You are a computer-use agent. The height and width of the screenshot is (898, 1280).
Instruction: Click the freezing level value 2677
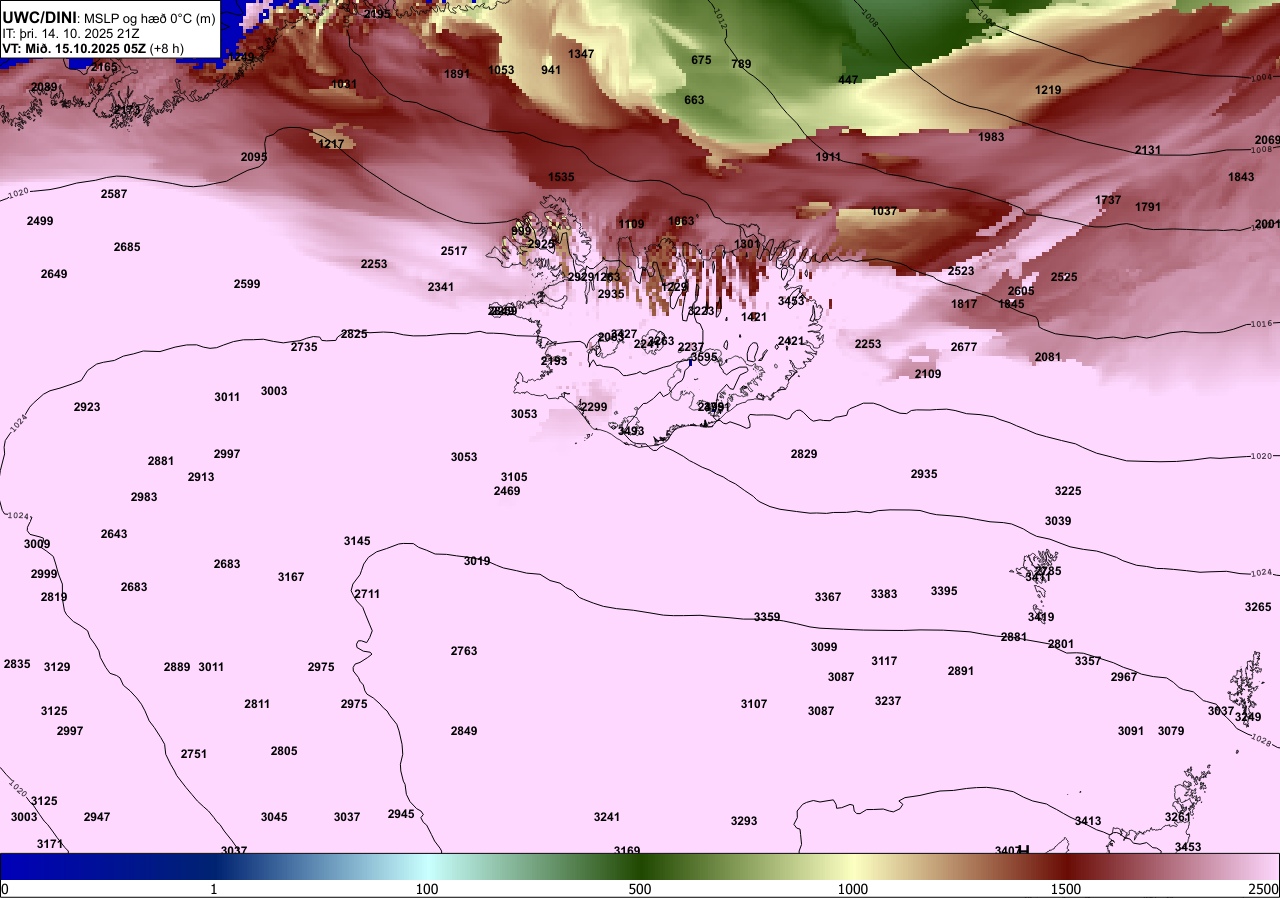click(964, 347)
